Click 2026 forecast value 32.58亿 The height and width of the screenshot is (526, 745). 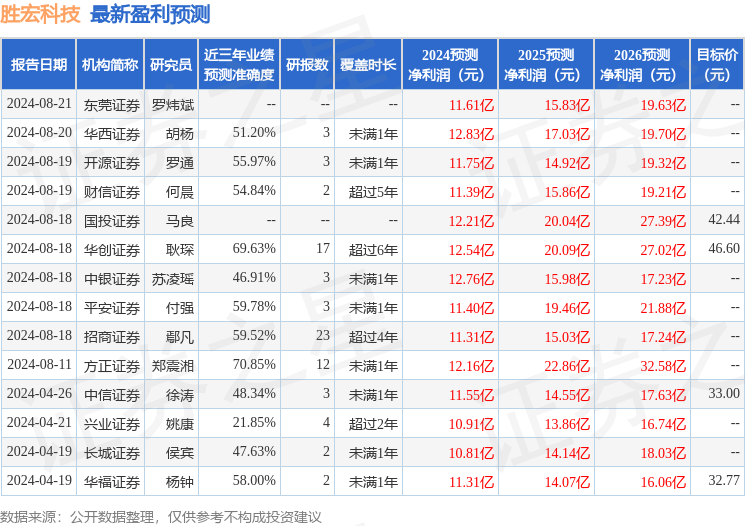[x=663, y=366]
